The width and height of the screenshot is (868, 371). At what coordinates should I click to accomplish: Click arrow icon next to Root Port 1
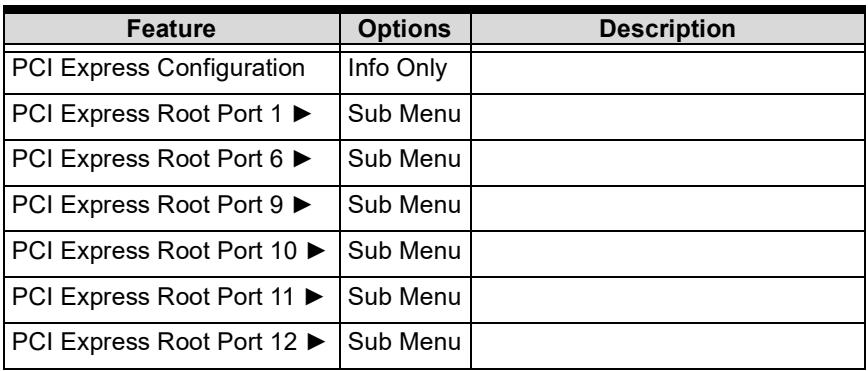(302, 115)
